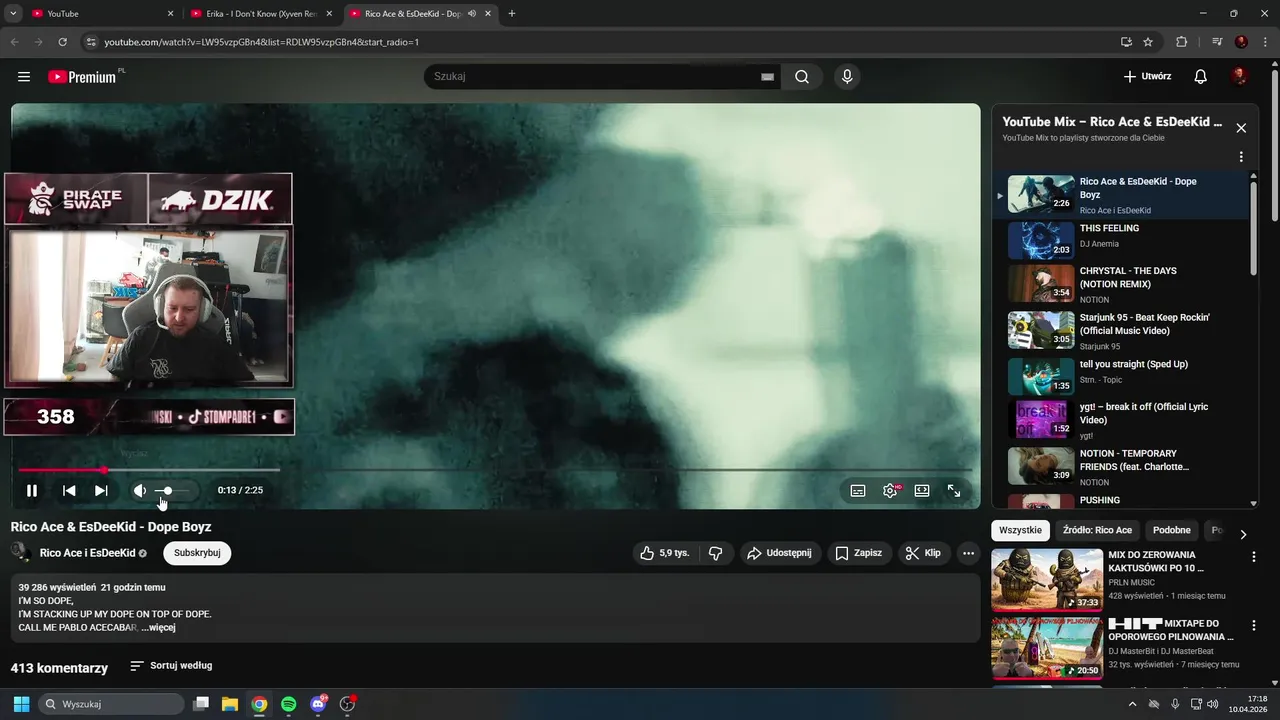Play THIS FEELING by DJ Anemia
Image resolution: width=1280 pixels, height=720 pixels.
pyautogui.click(x=1120, y=240)
